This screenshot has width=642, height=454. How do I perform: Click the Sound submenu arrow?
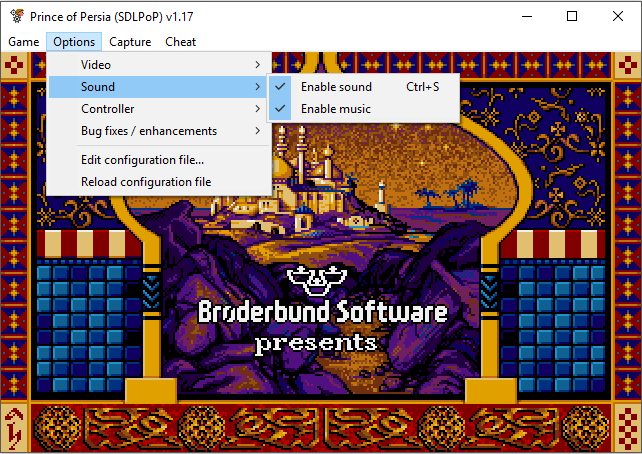[x=257, y=87]
